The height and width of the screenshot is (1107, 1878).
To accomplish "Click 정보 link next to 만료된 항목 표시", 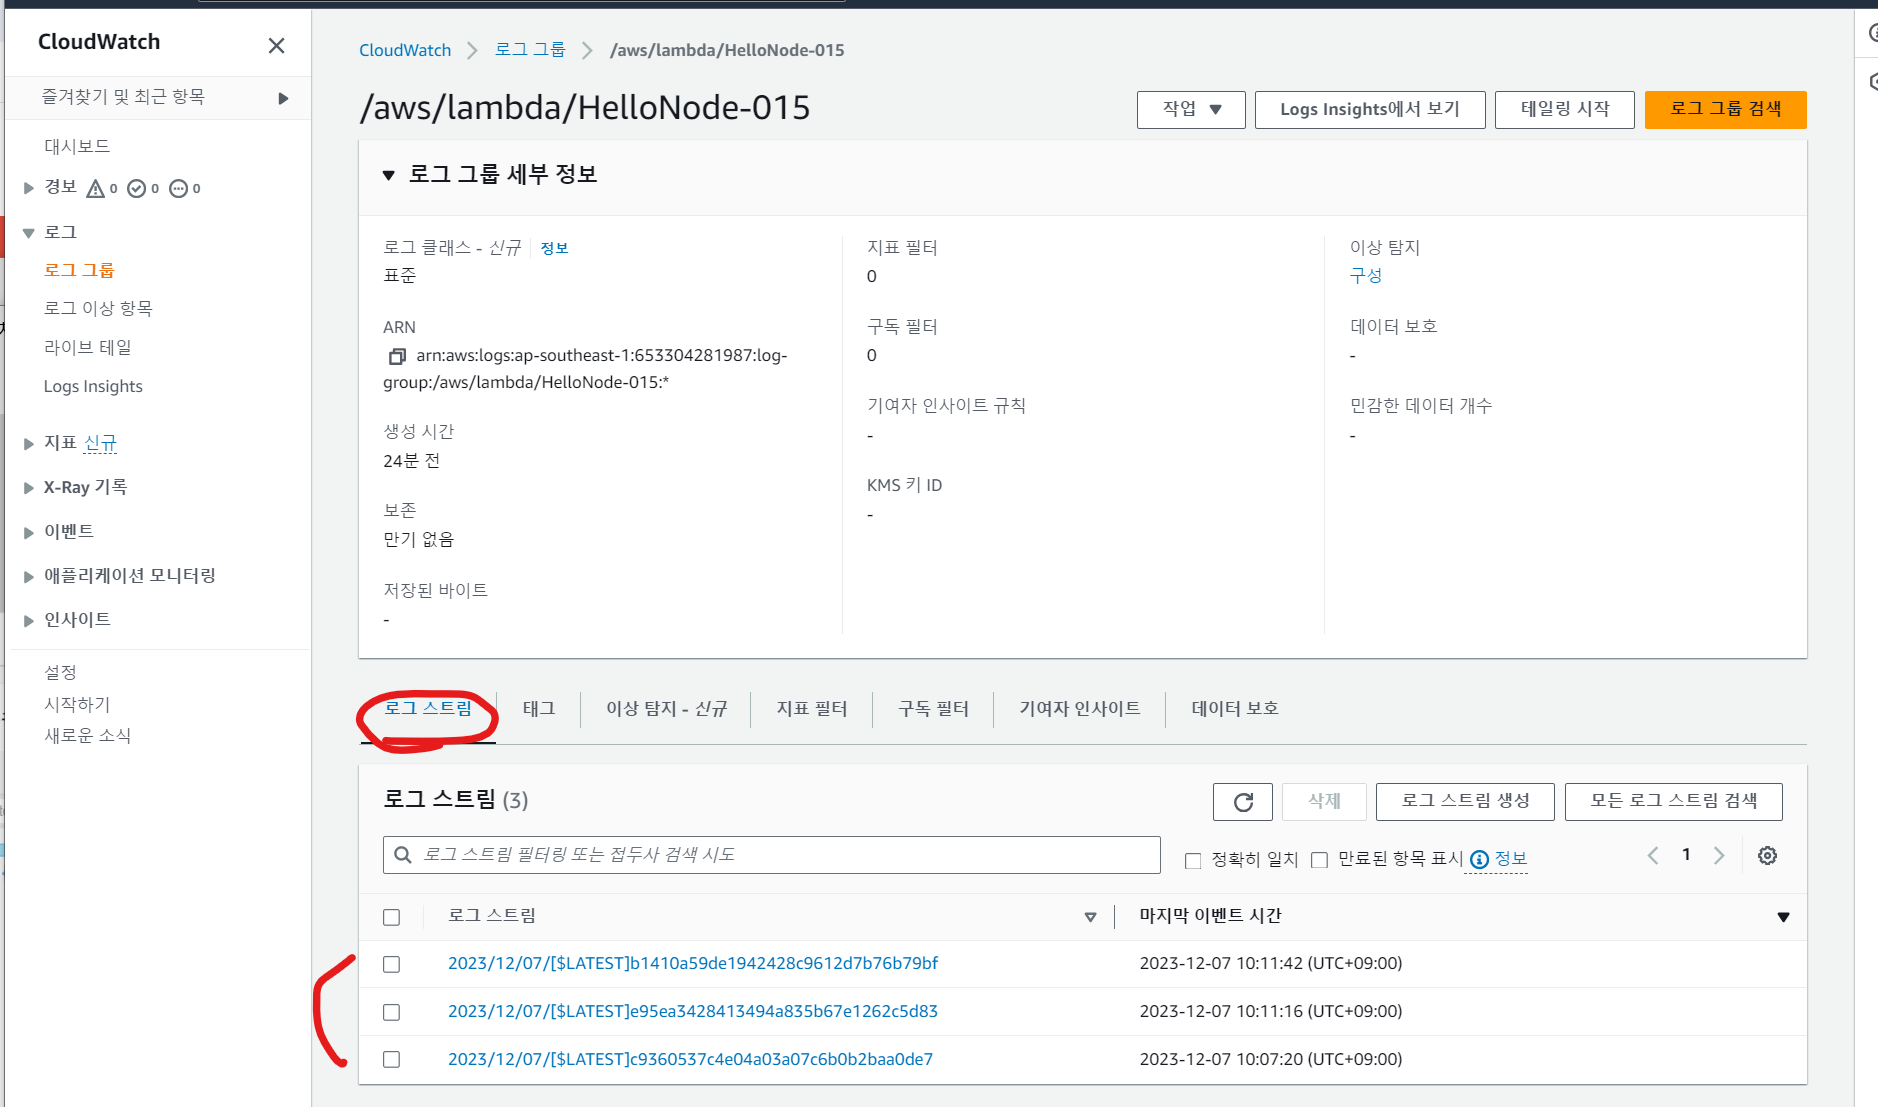I will (1511, 859).
